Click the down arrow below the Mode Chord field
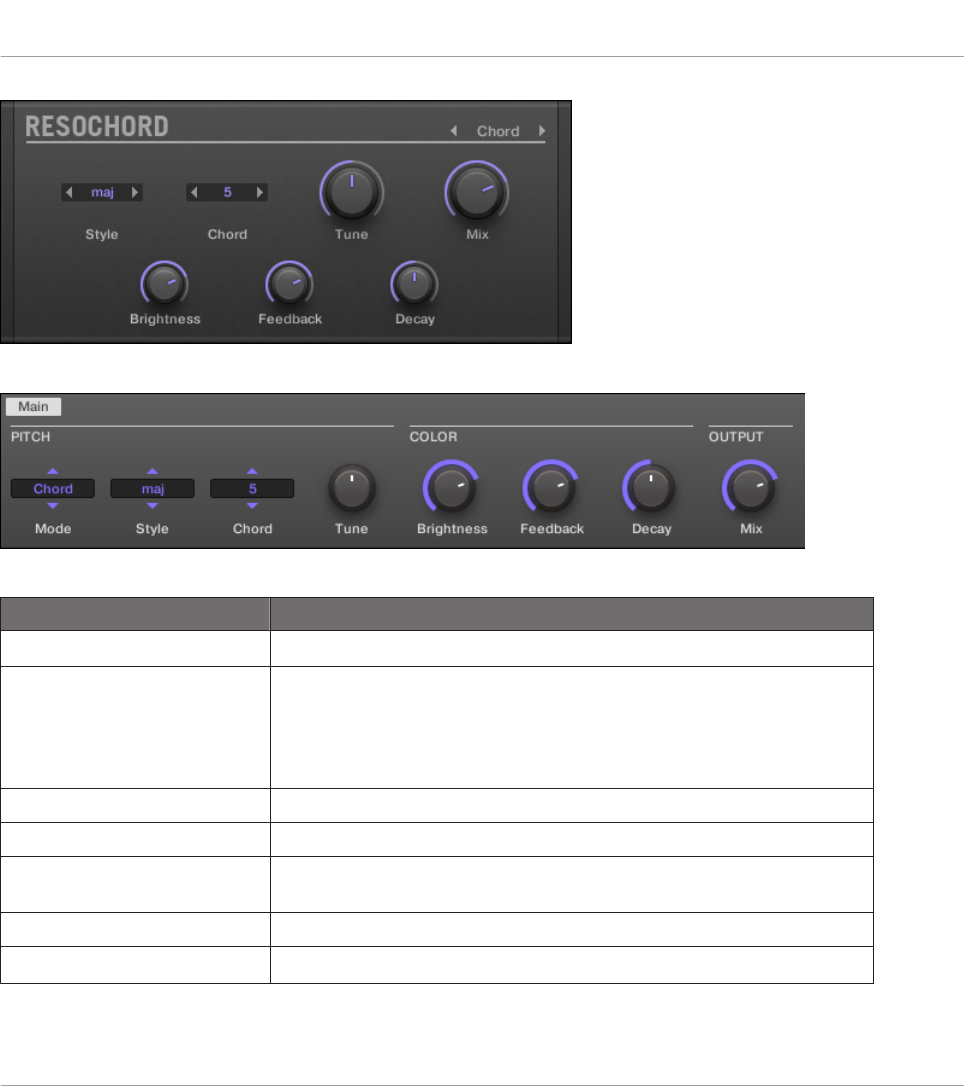965x1086 pixels. 53,506
